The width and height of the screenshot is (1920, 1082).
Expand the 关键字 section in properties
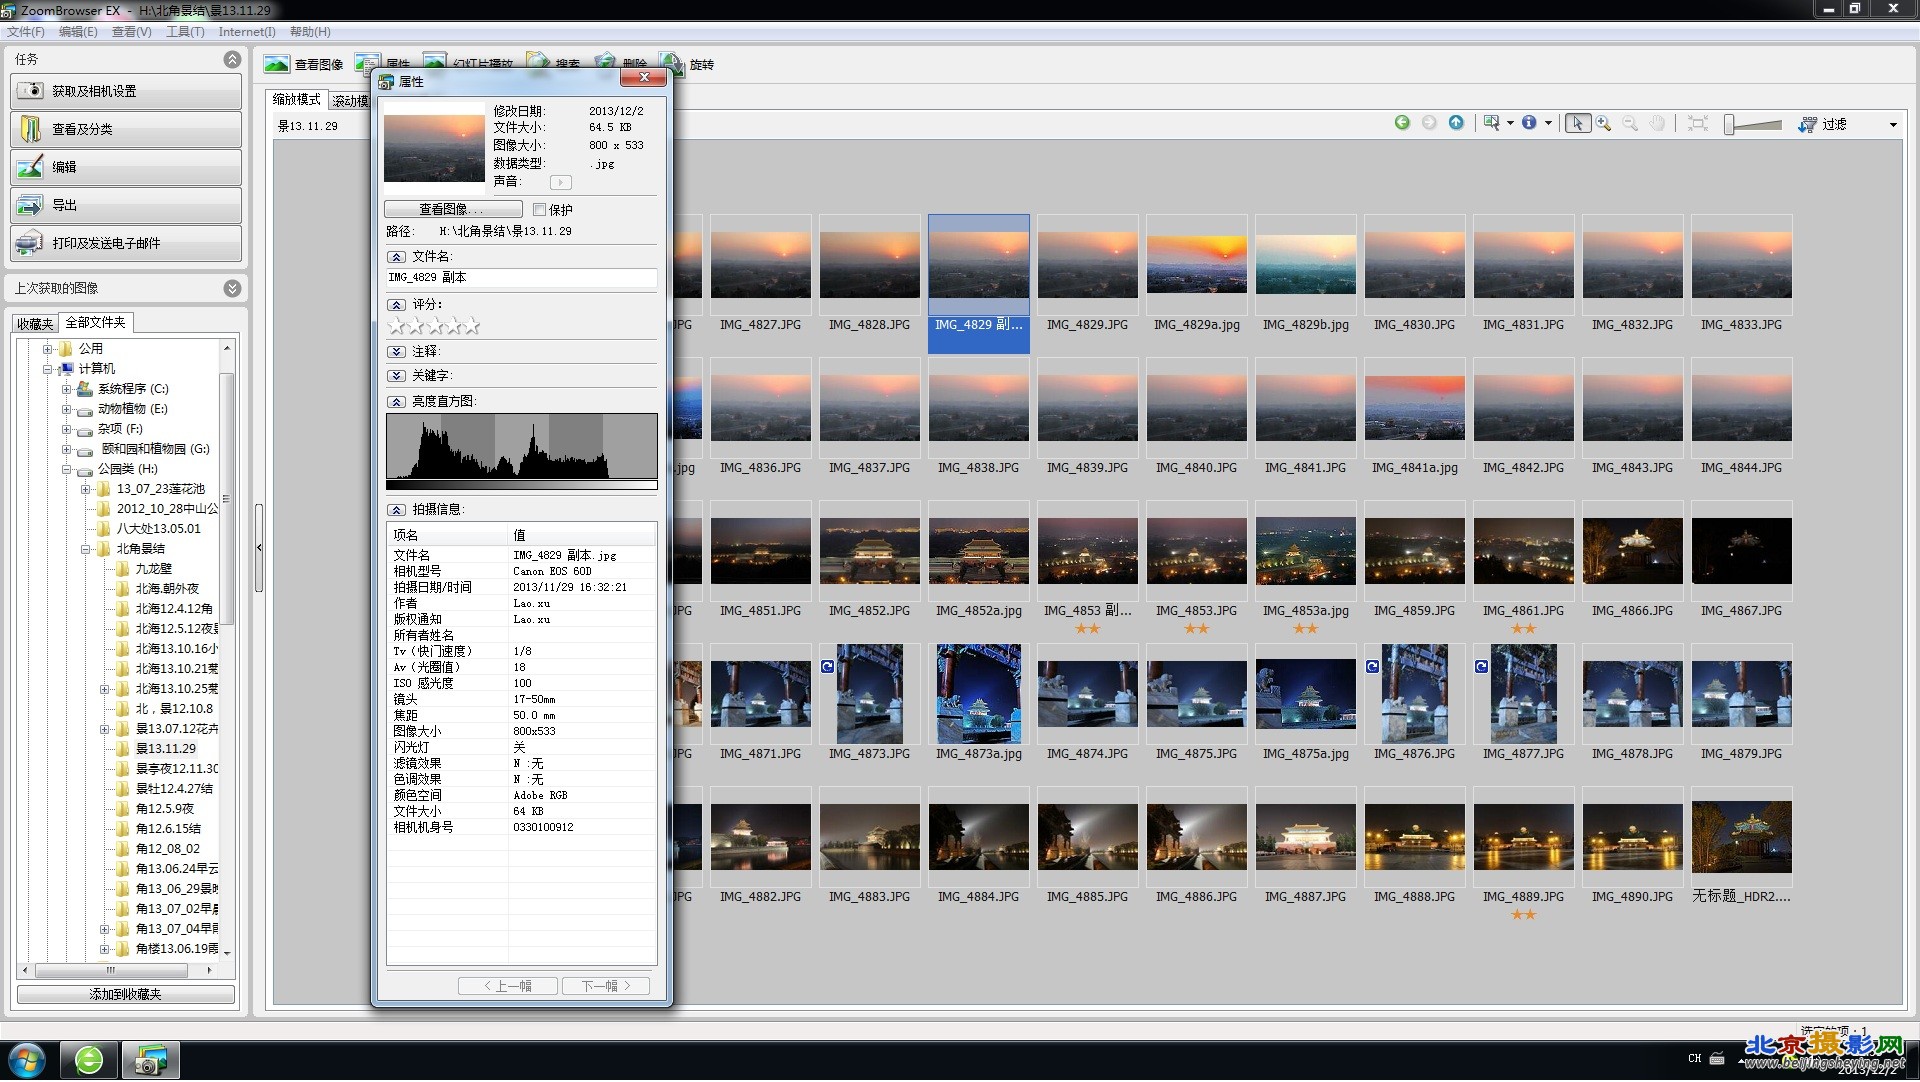(x=396, y=376)
